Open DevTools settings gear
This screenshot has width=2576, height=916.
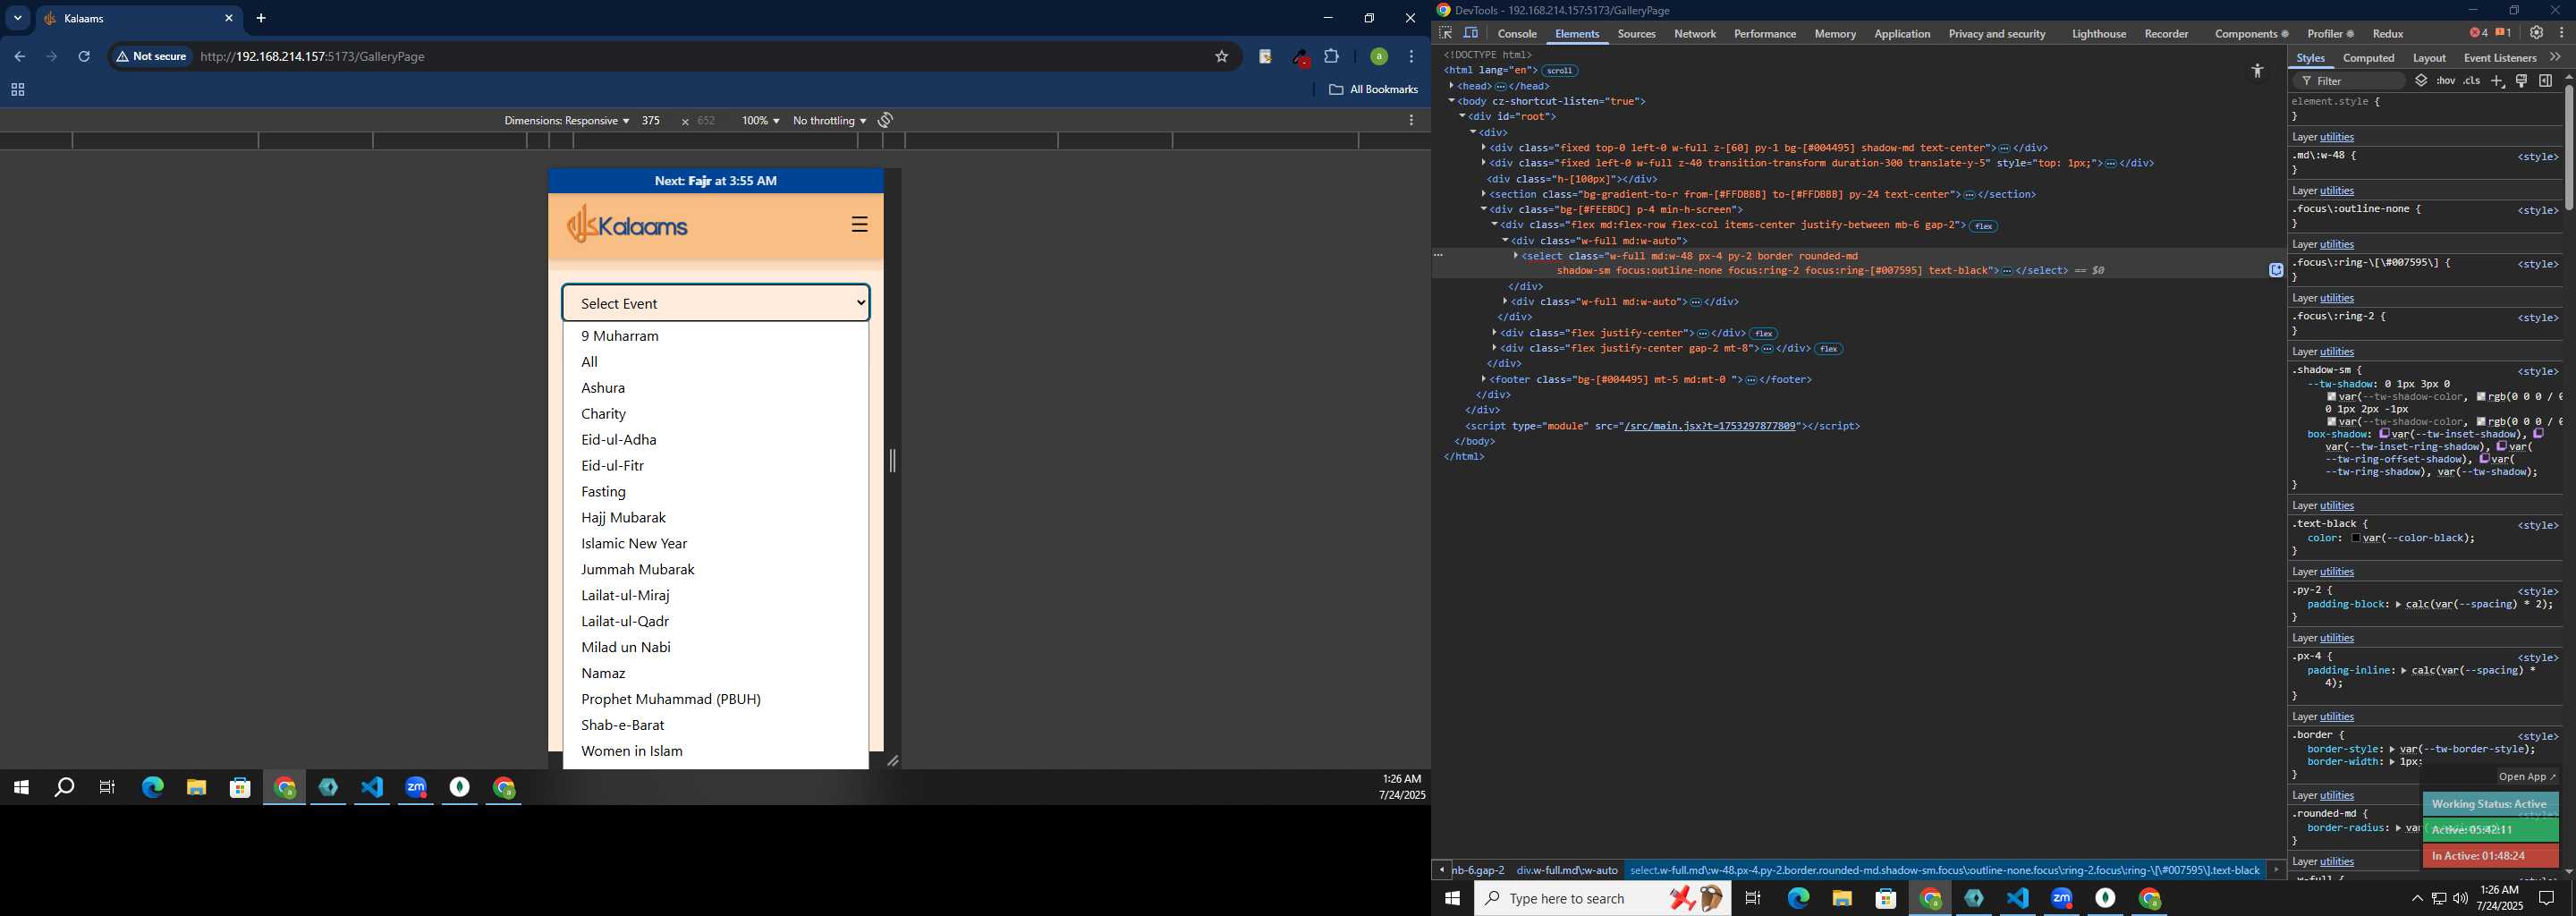[x=2536, y=33]
